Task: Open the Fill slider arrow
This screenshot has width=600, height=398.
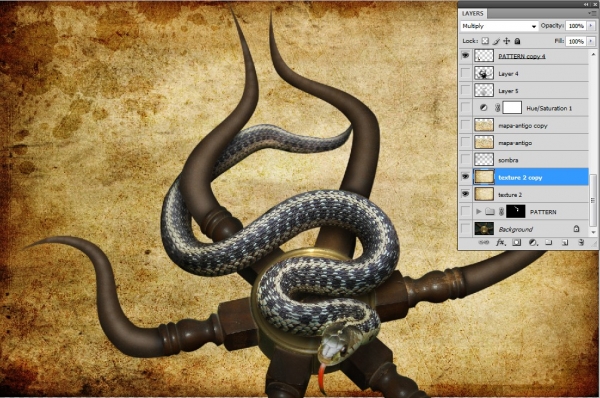Action: [591, 41]
